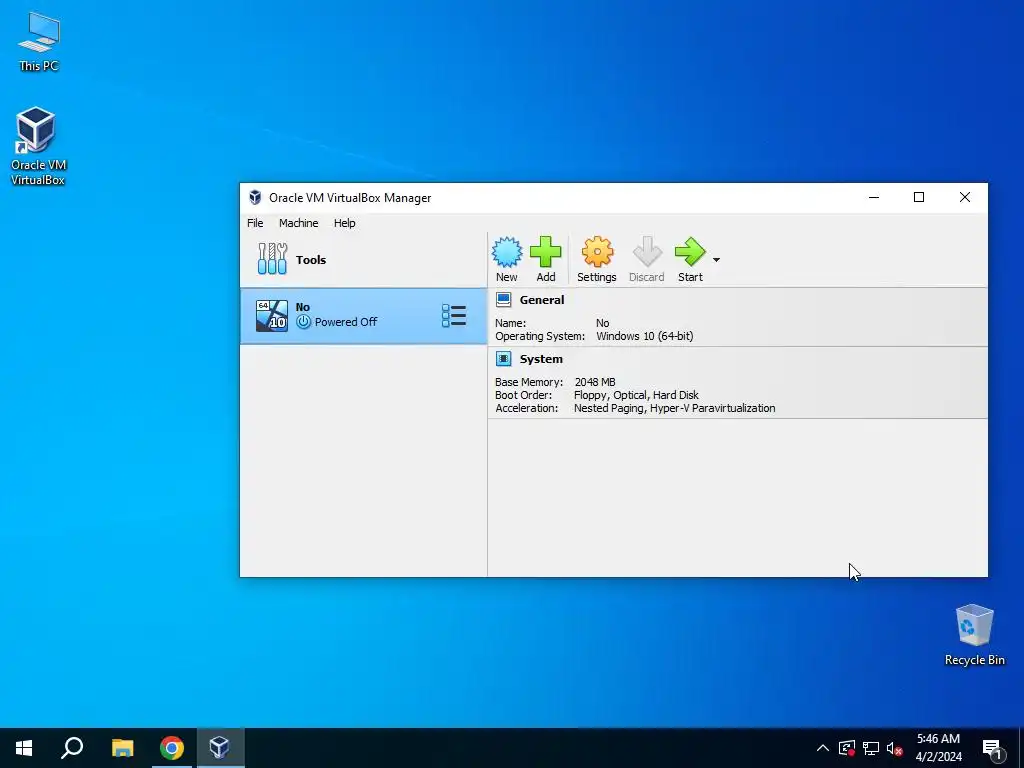Screen dimensions: 1024x768
Task: Click the tray security icon with red dot
Action: coord(846,748)
